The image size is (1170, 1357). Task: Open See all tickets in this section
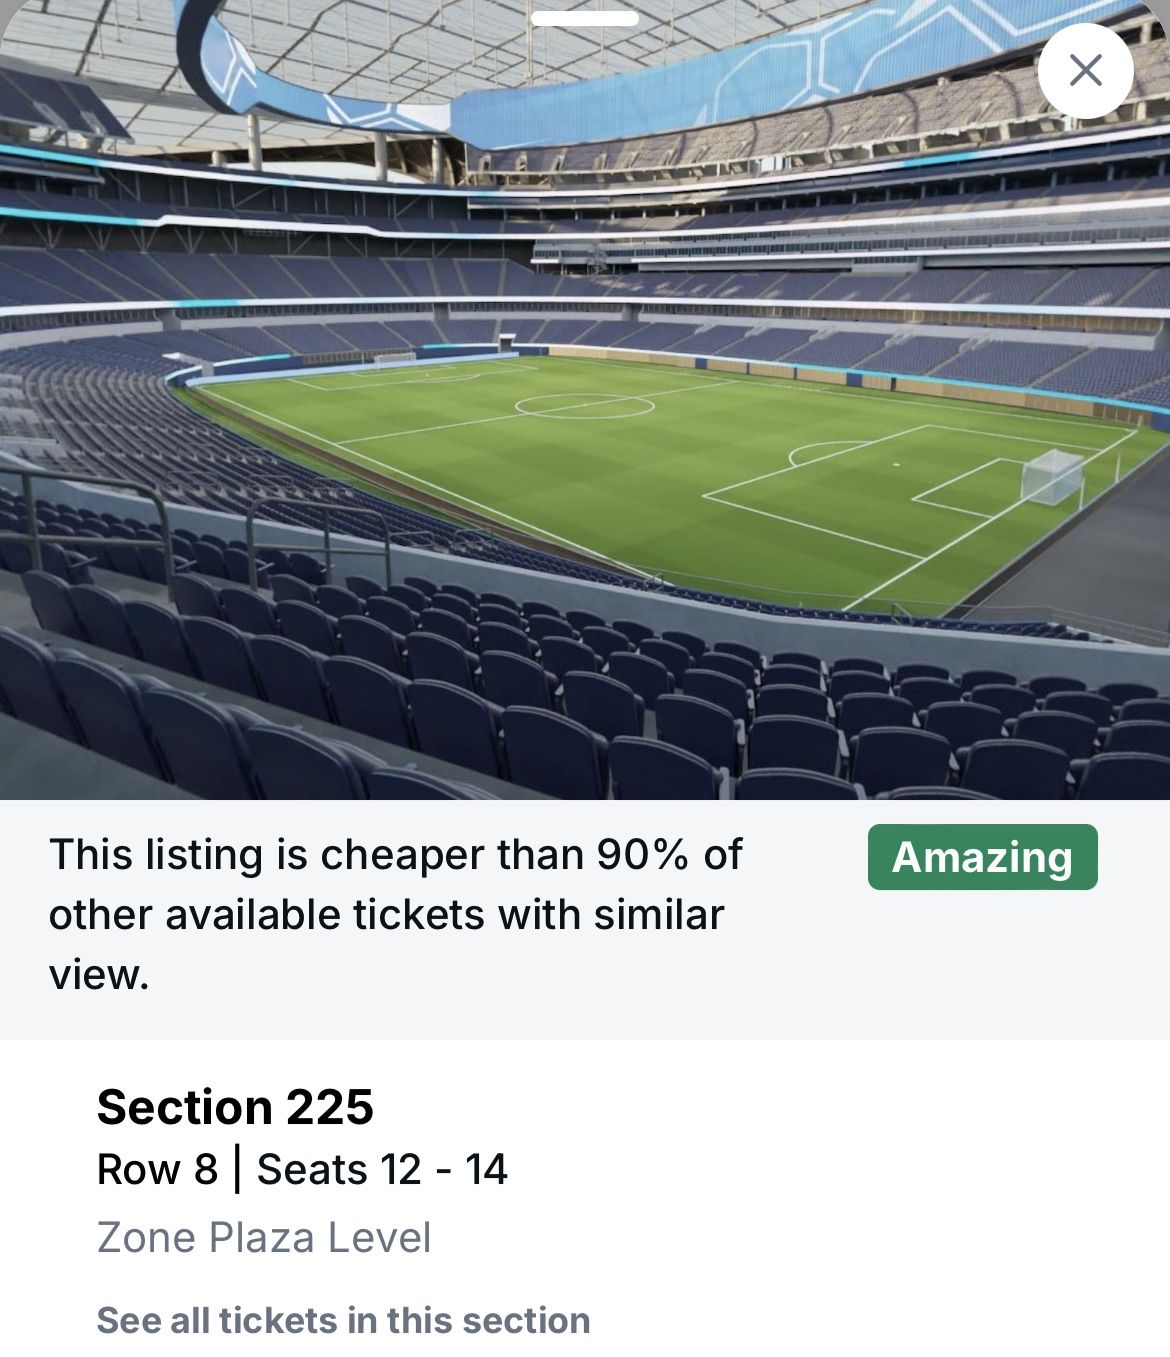click(343, 1320)
